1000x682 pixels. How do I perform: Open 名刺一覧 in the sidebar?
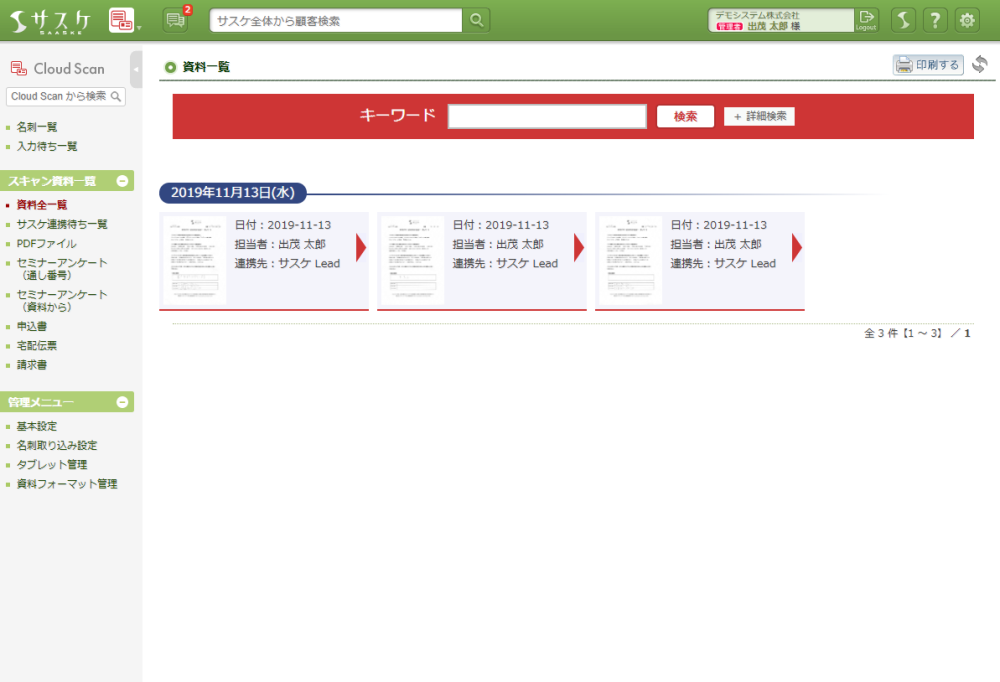click(x=37, y=127)
